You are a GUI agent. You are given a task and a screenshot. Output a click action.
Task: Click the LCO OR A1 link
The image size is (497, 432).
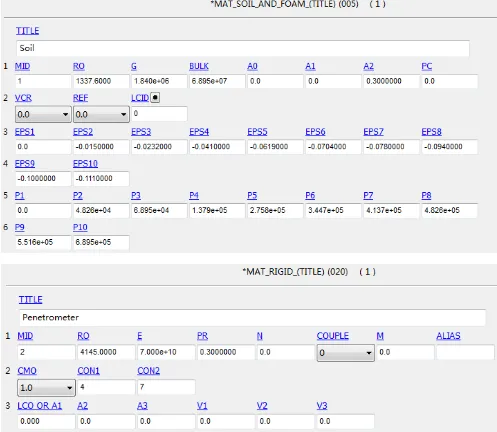click(x=40, y=406)
